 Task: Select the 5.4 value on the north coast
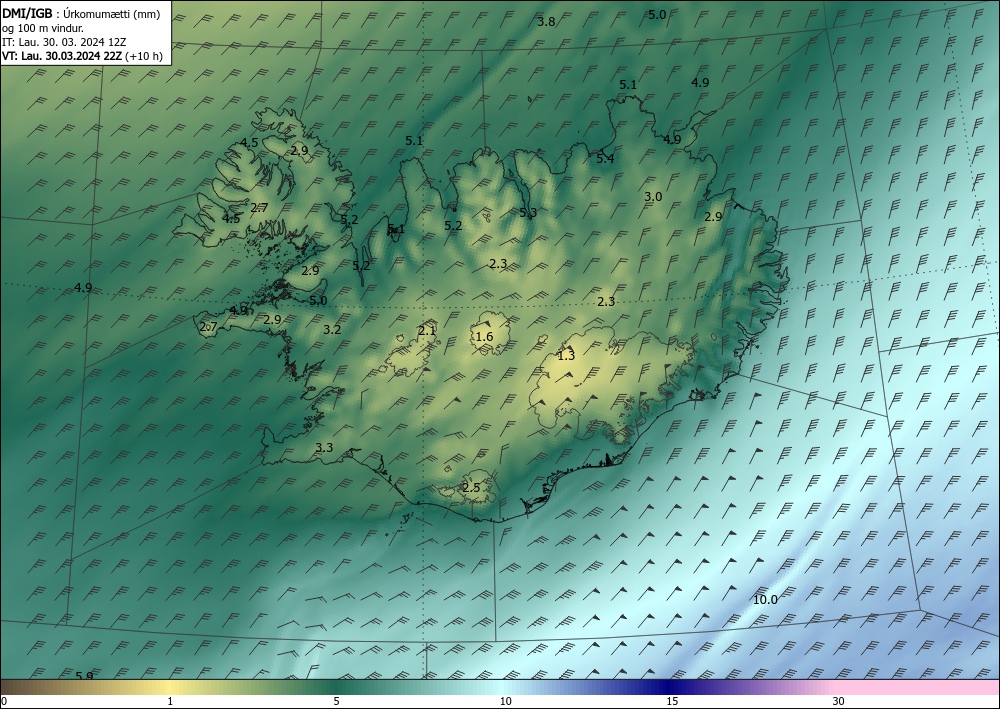(x=605, y=159)
